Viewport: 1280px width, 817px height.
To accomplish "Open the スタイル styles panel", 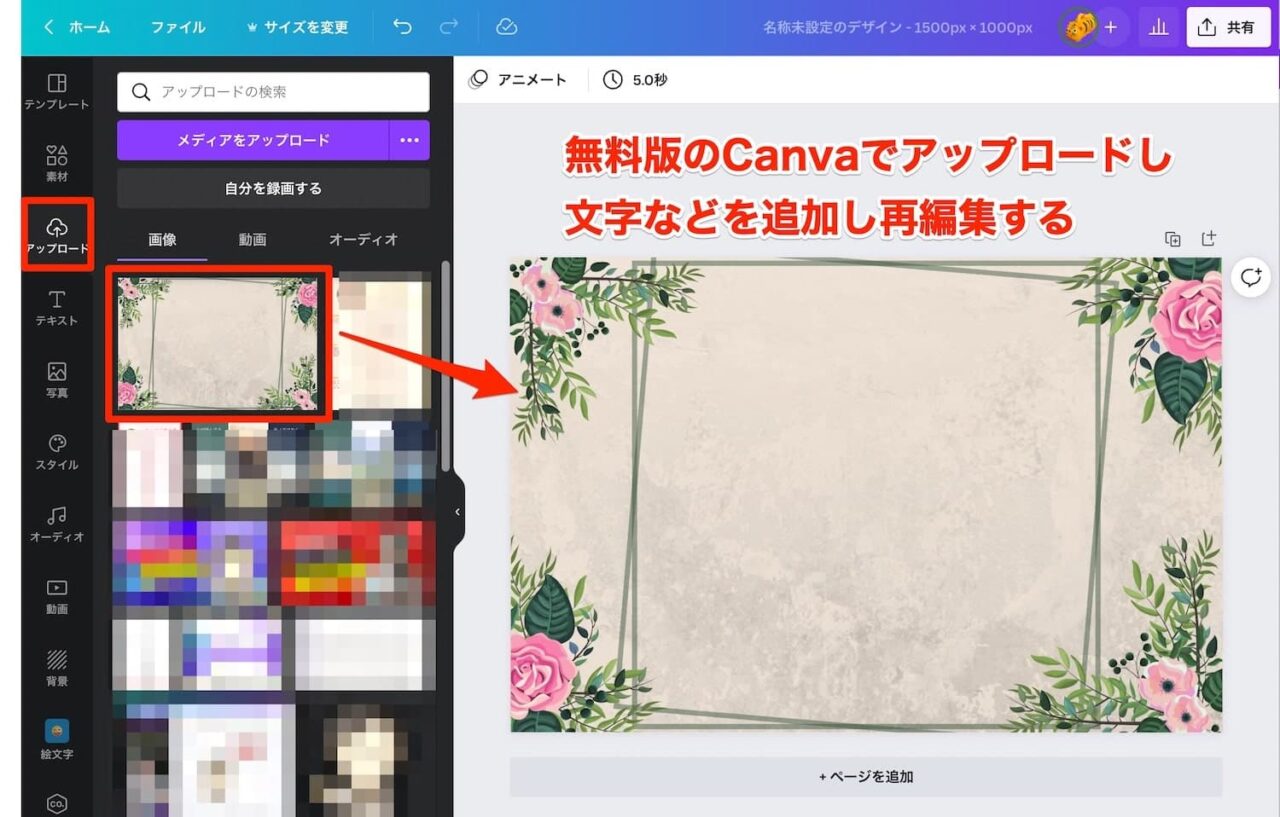I will click(57, 451).
